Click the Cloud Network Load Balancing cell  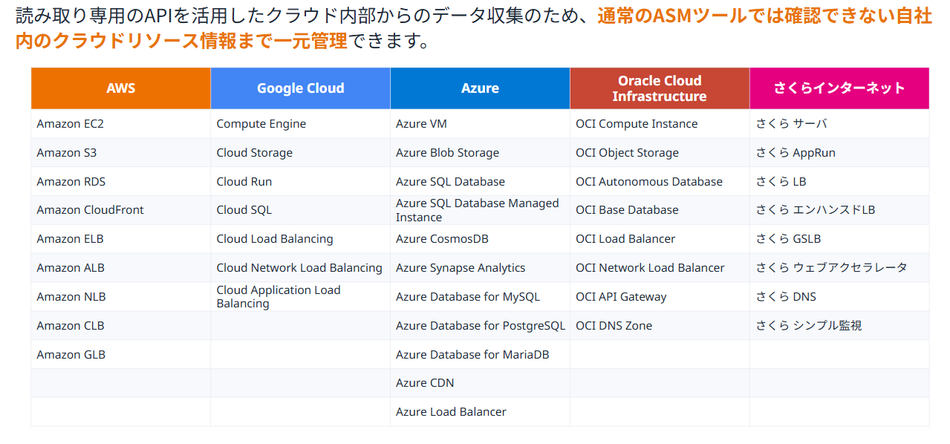(301, 268)
